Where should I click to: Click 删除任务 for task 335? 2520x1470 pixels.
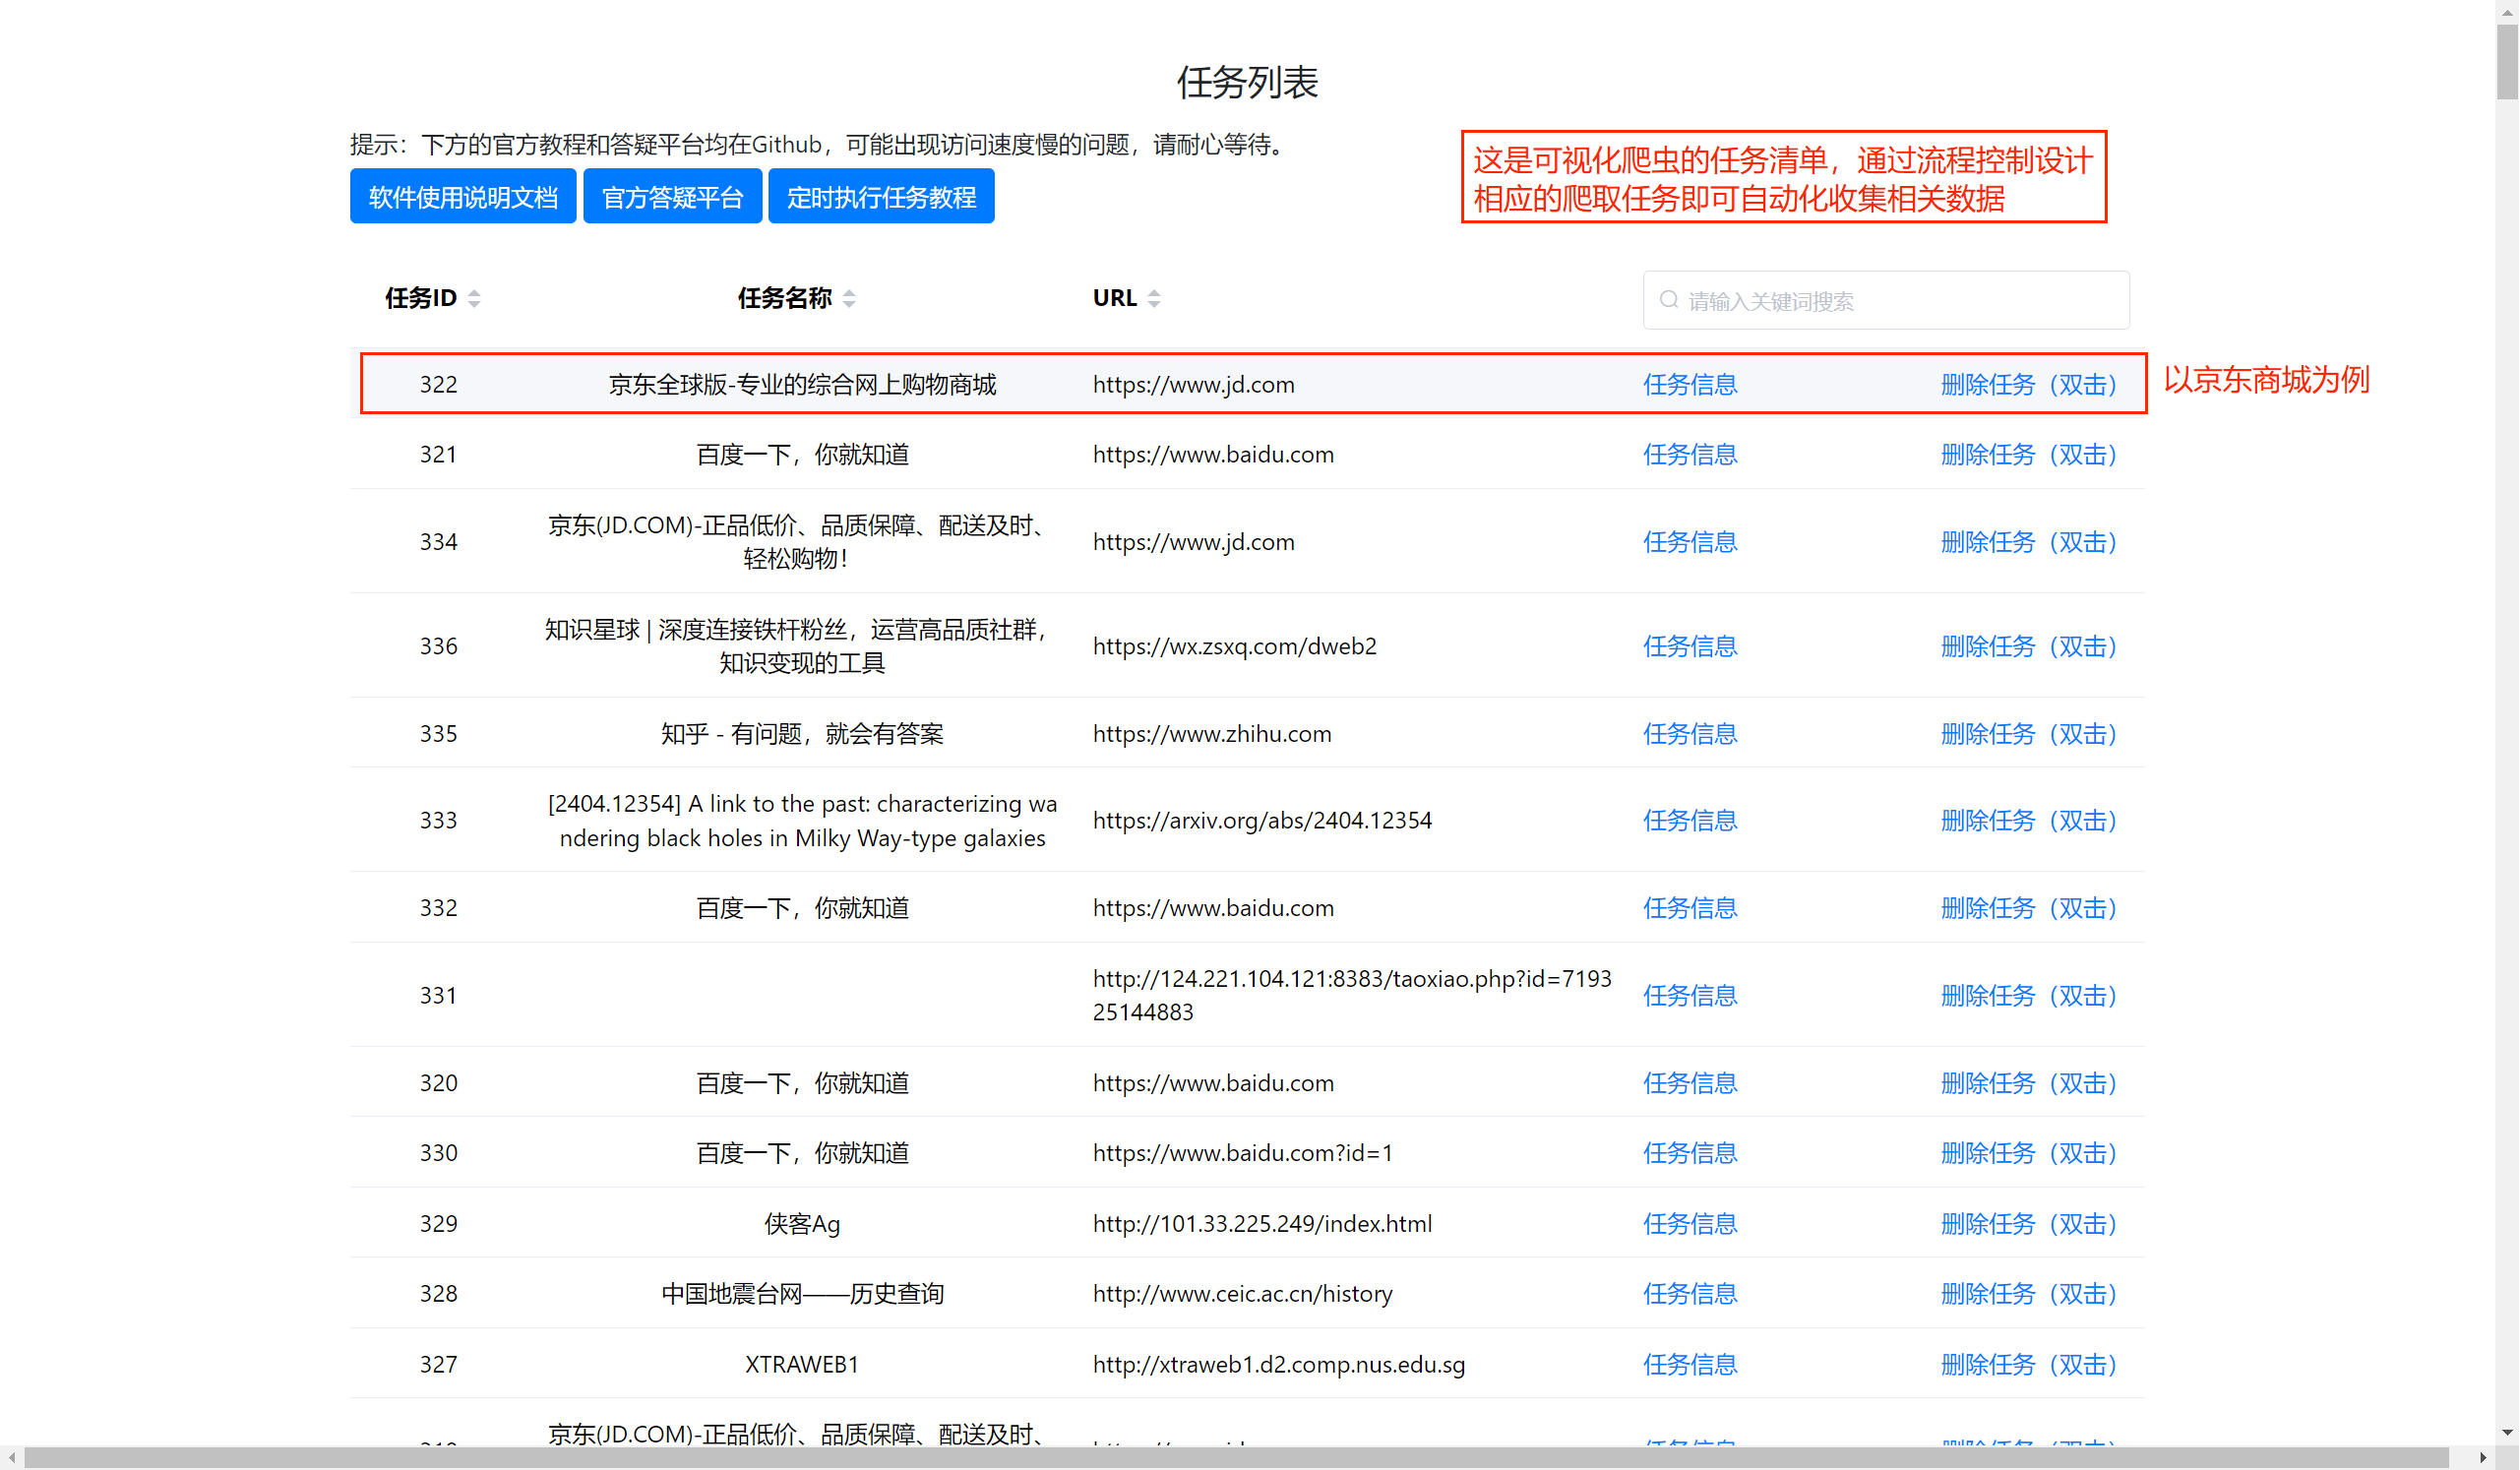[x=2029, y=733]
